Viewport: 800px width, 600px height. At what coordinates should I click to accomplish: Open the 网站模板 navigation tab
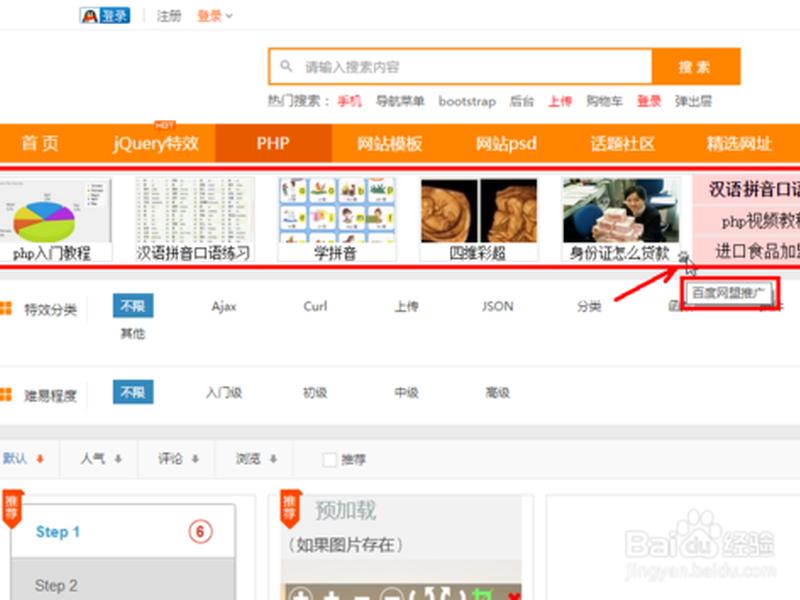(x=389, y=143)
